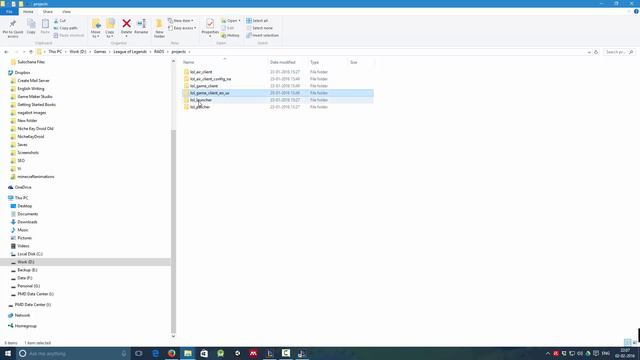The height and width of the screenshot is (360, 640).
Task: Click Cut in the Clipboard group
Action: click(60, 21)
